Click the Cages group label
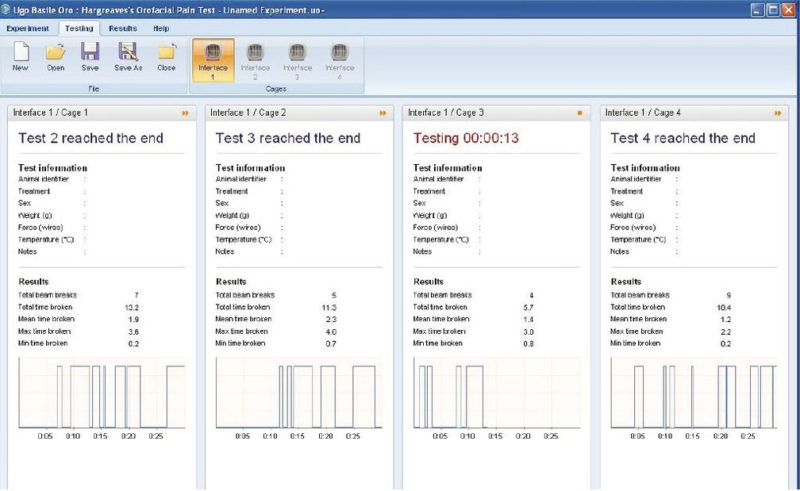Image resolution: width=800 pixels, height=491 pixels. 276,89
